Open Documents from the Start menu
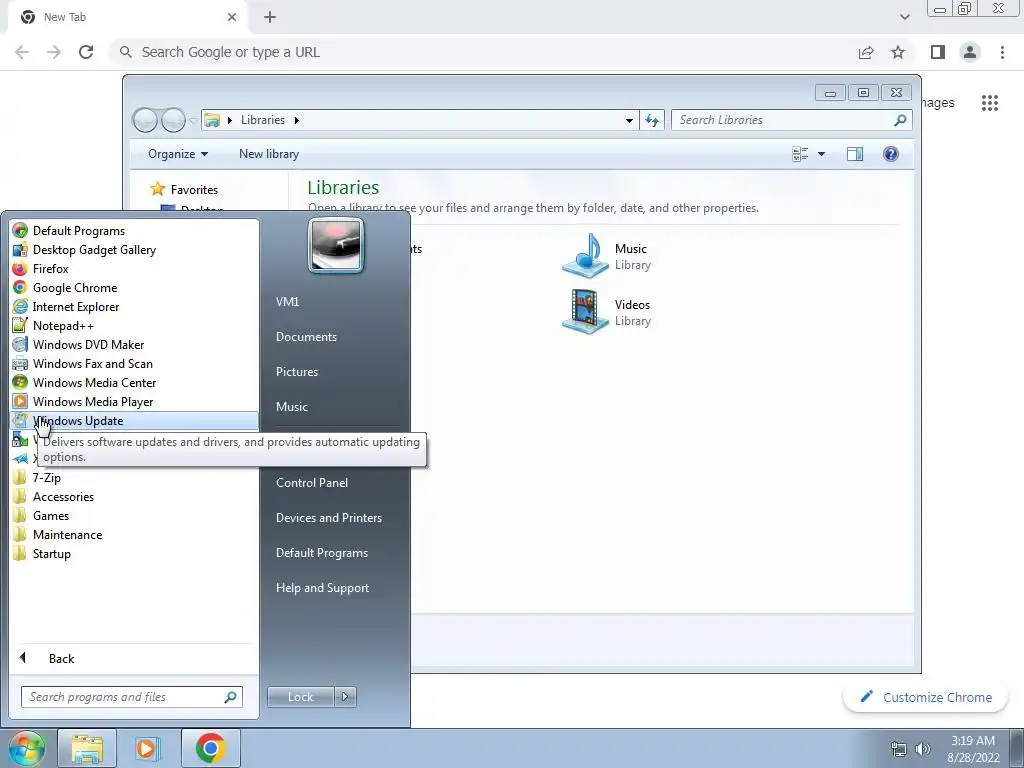Image resolution: width=1024 pixels, height=768 pixels. [x=306, y=336]
